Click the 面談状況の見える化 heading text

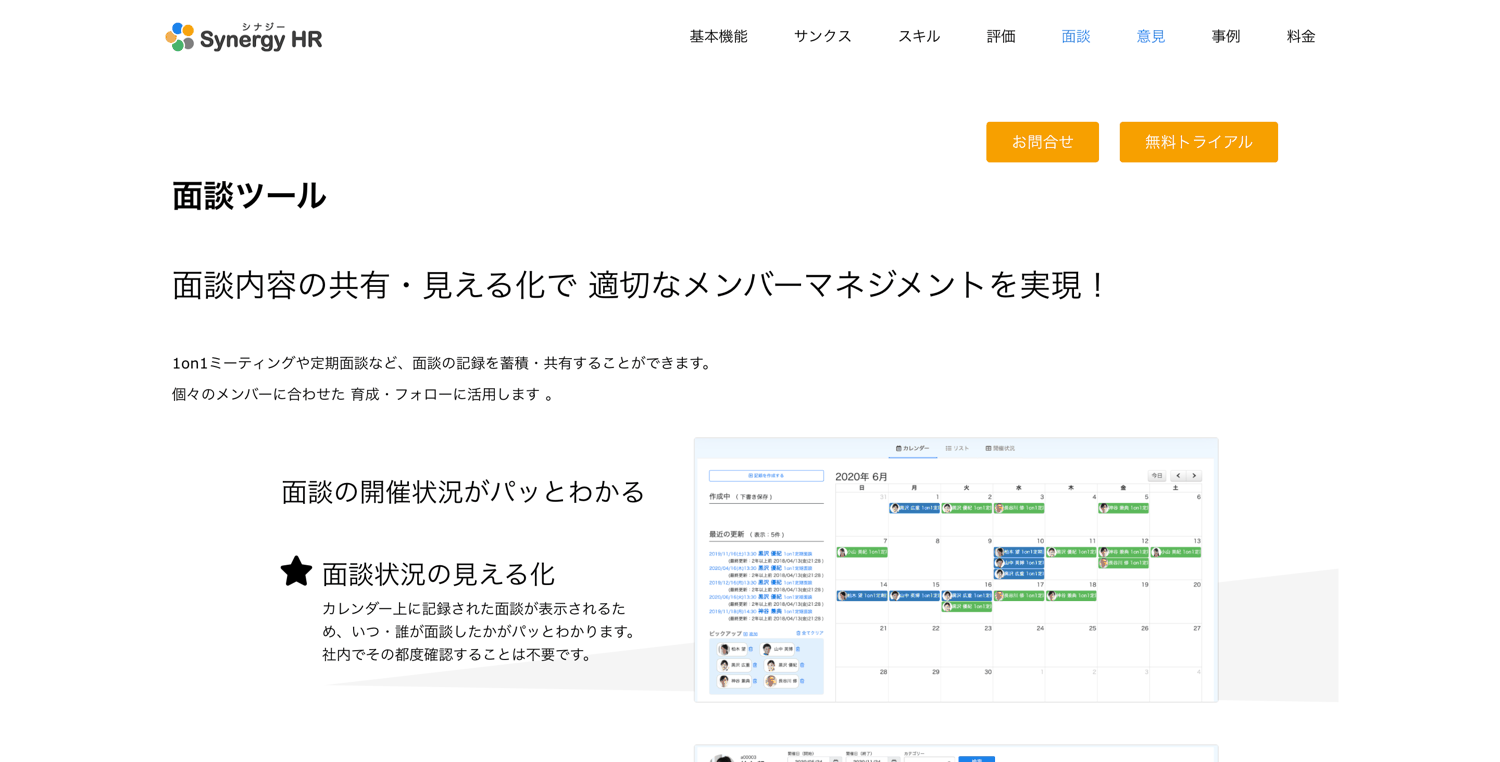pyautogui.click(x=438, y=574)
